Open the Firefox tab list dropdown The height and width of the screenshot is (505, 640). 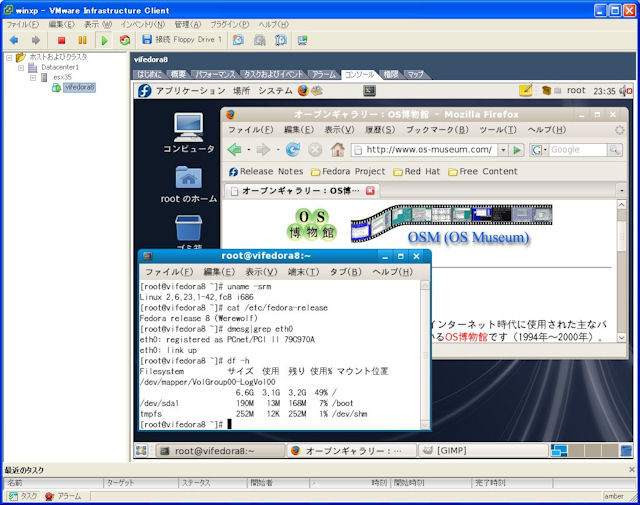[621, 190]
